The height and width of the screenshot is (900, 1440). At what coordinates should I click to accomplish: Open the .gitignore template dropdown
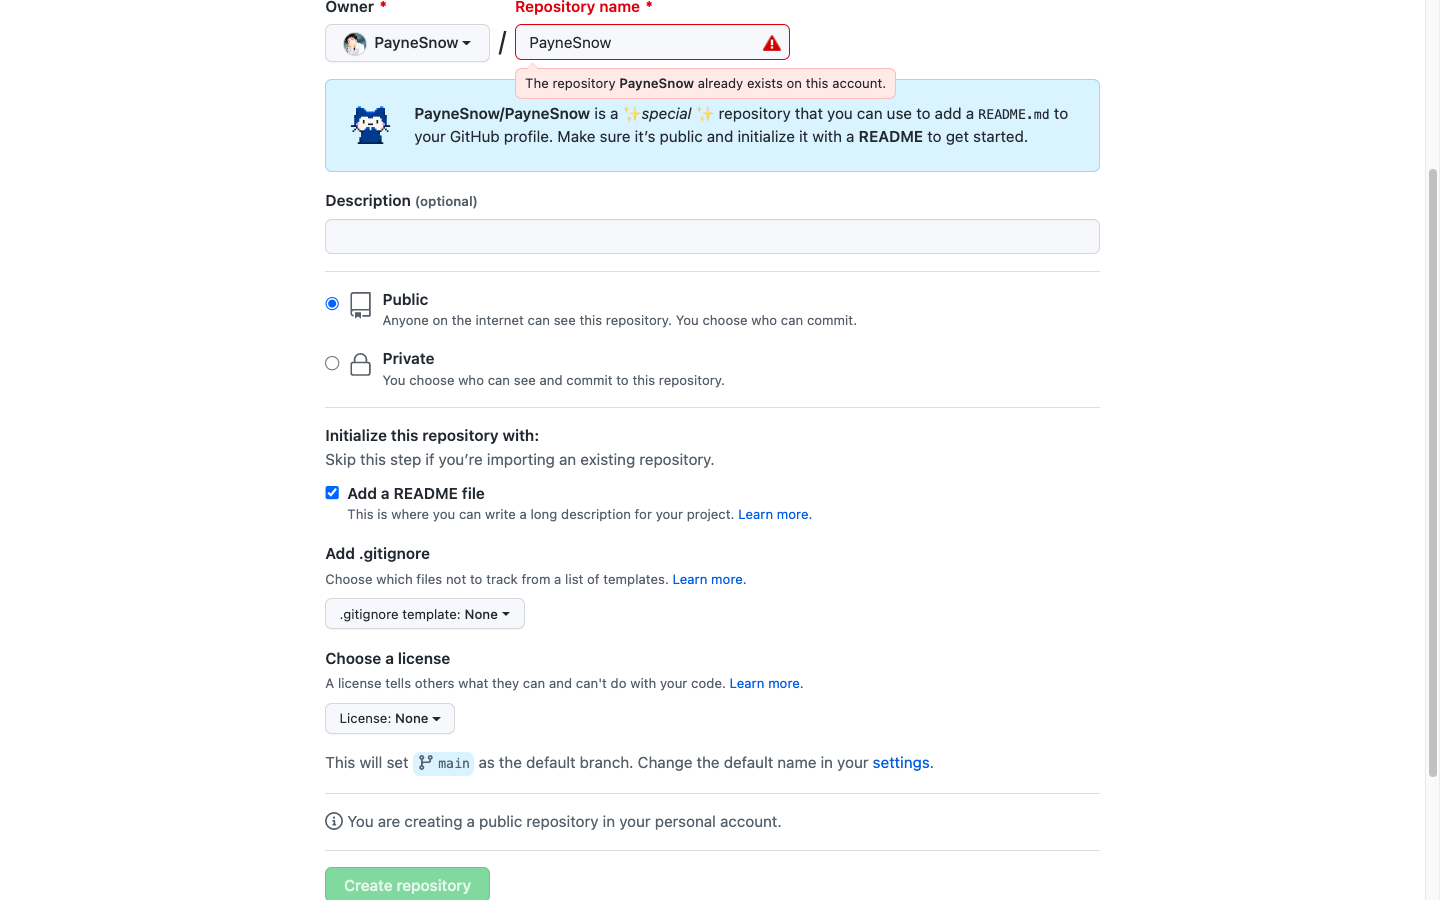point(424,613)
